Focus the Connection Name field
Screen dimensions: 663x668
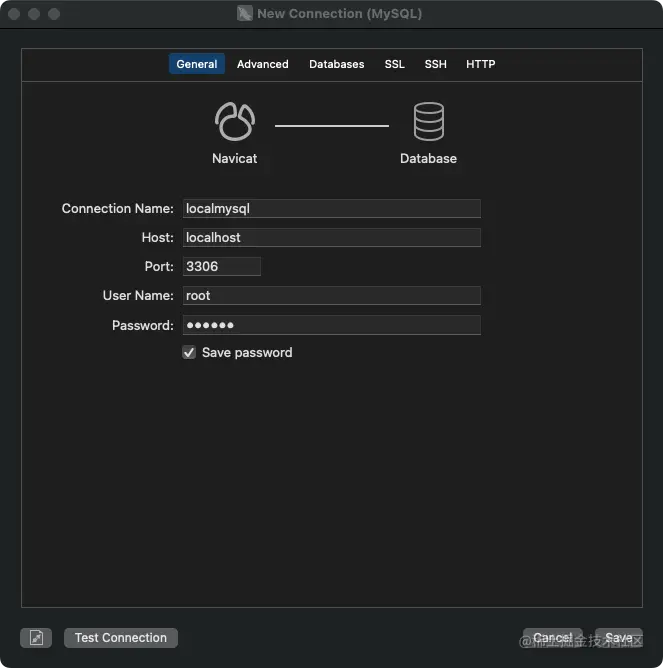click(x=332, y=208)
